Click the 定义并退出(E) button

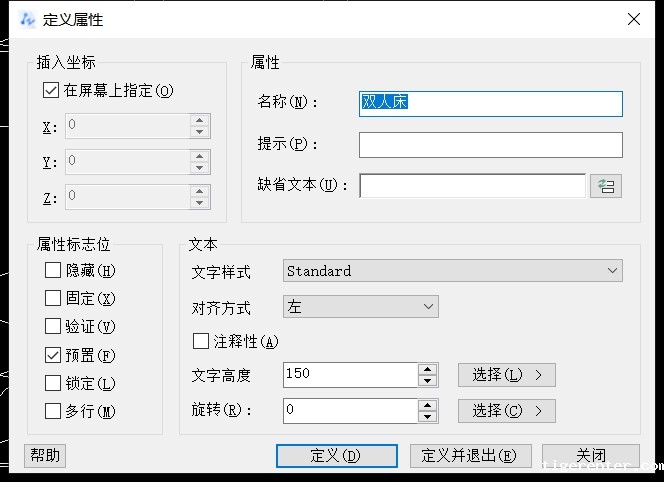pos(469,456)
